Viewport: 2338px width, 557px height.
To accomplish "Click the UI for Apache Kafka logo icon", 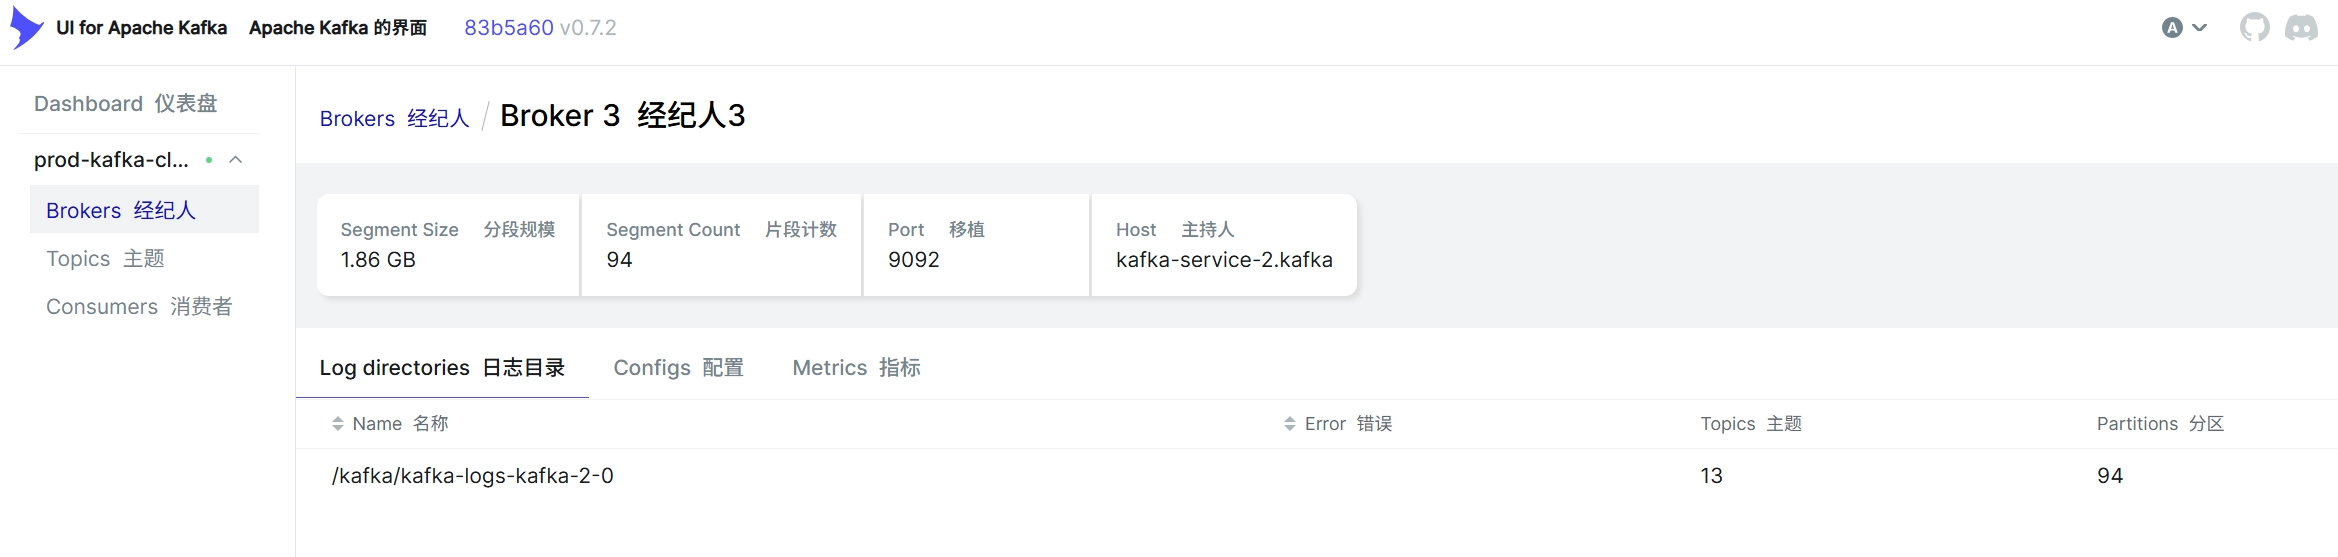I will click(x=27, y=28).
